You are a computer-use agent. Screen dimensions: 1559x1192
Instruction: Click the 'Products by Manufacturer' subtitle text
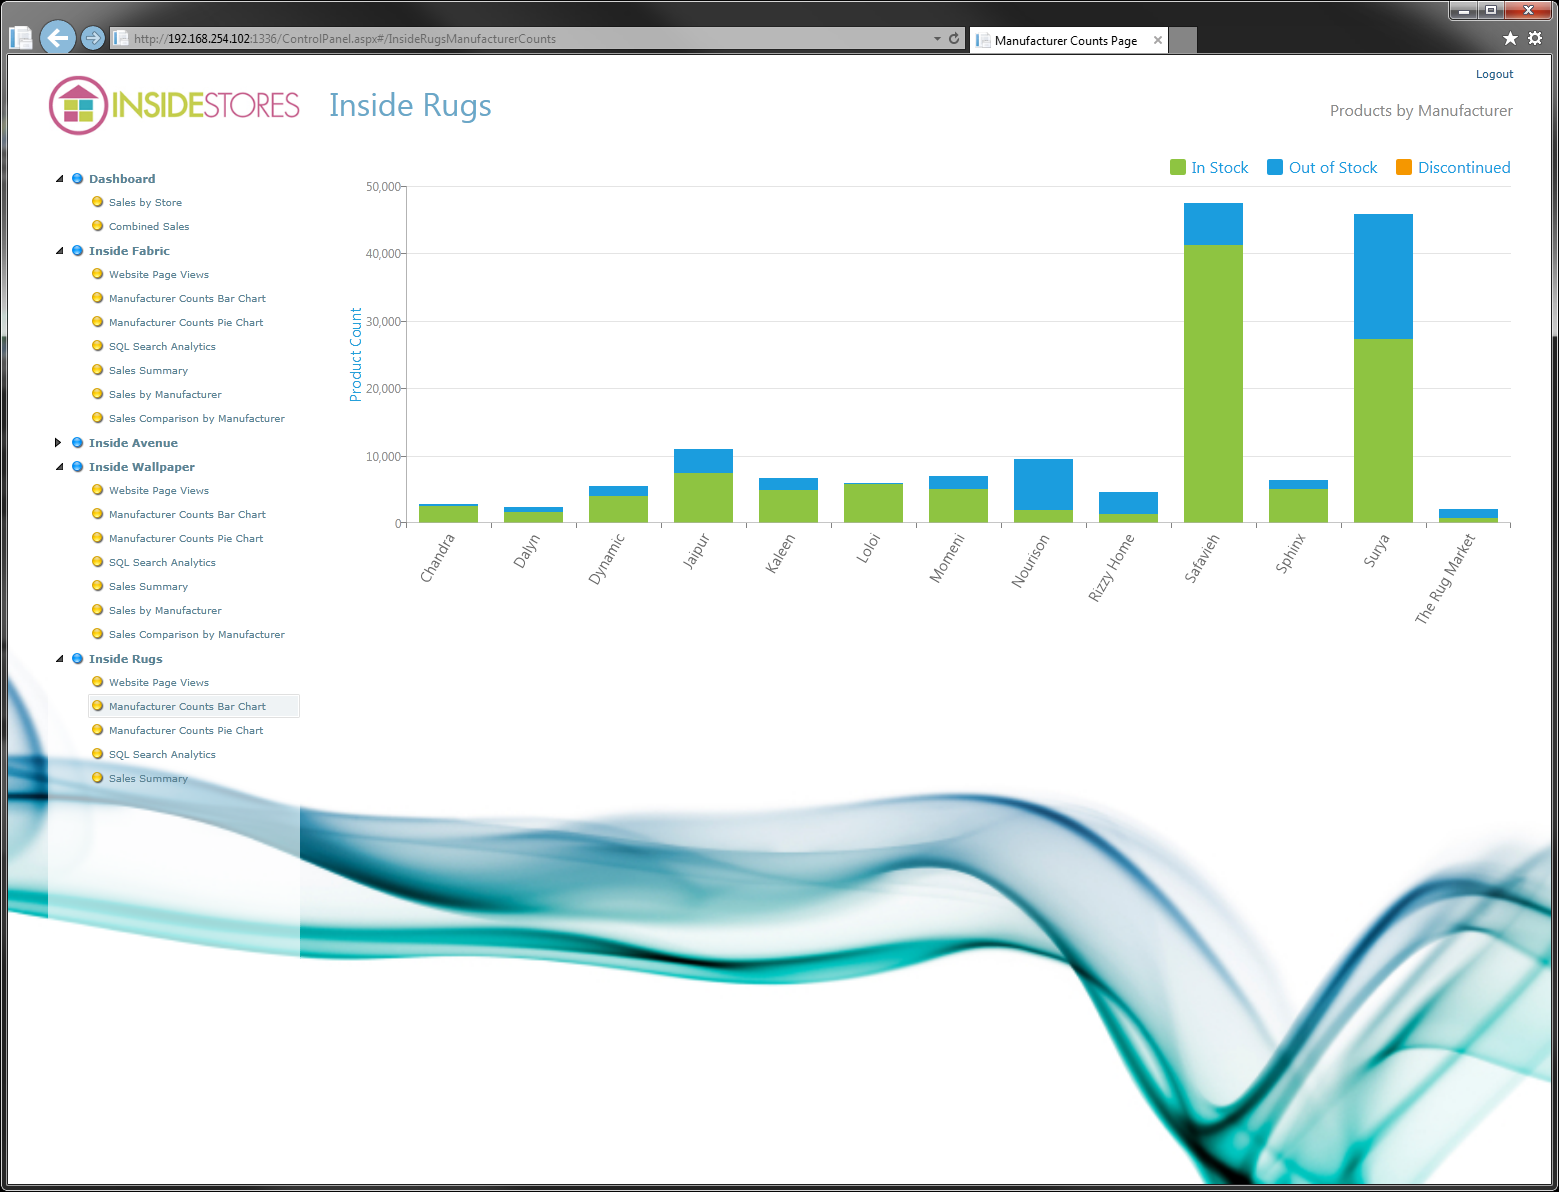pyautogui.click(x=1421, y=111)
